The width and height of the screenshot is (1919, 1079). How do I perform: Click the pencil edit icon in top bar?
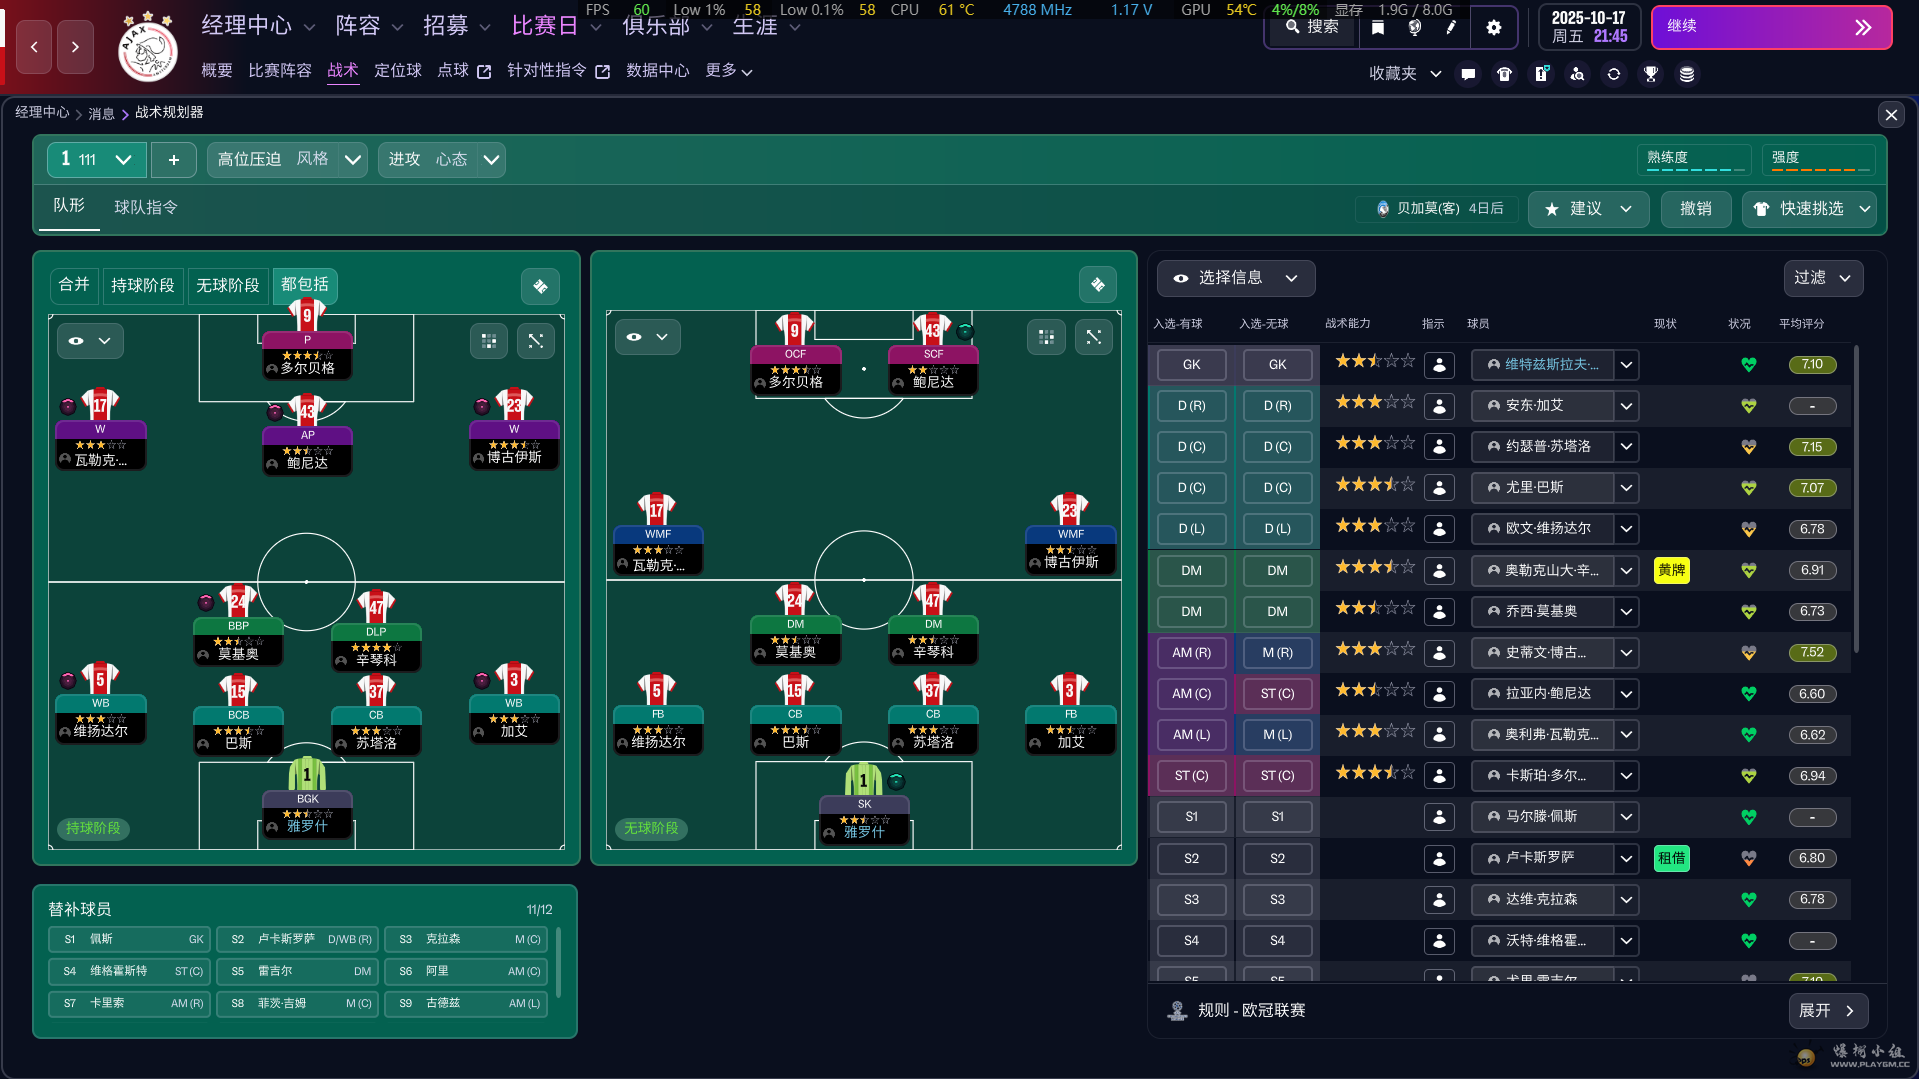(1451, 28)
